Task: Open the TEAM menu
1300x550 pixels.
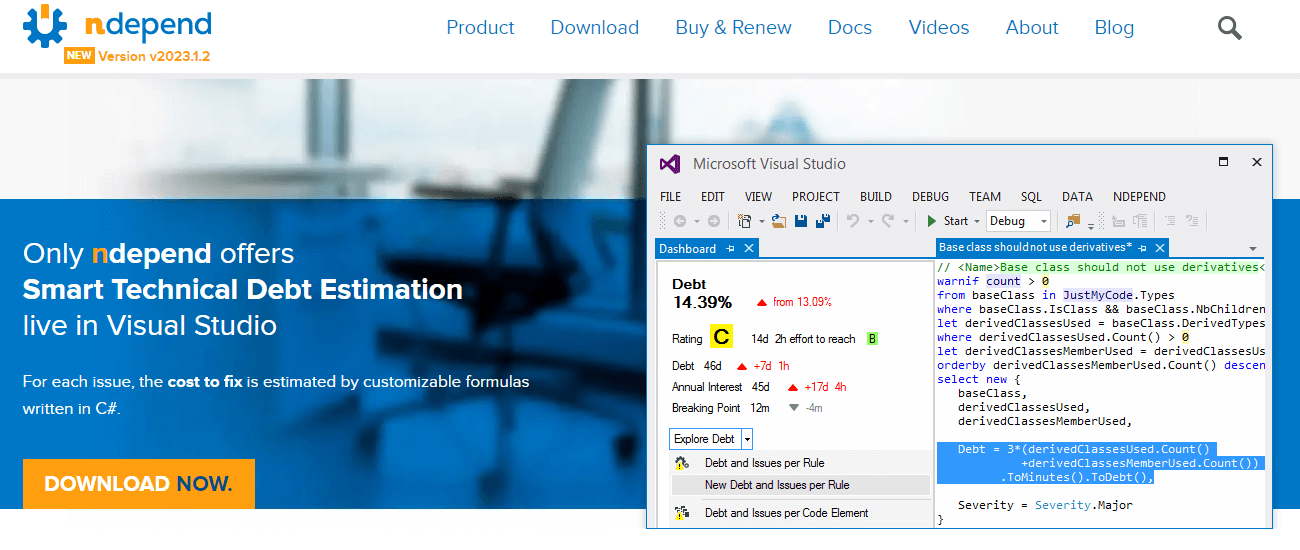Action: tap(985, 197)
